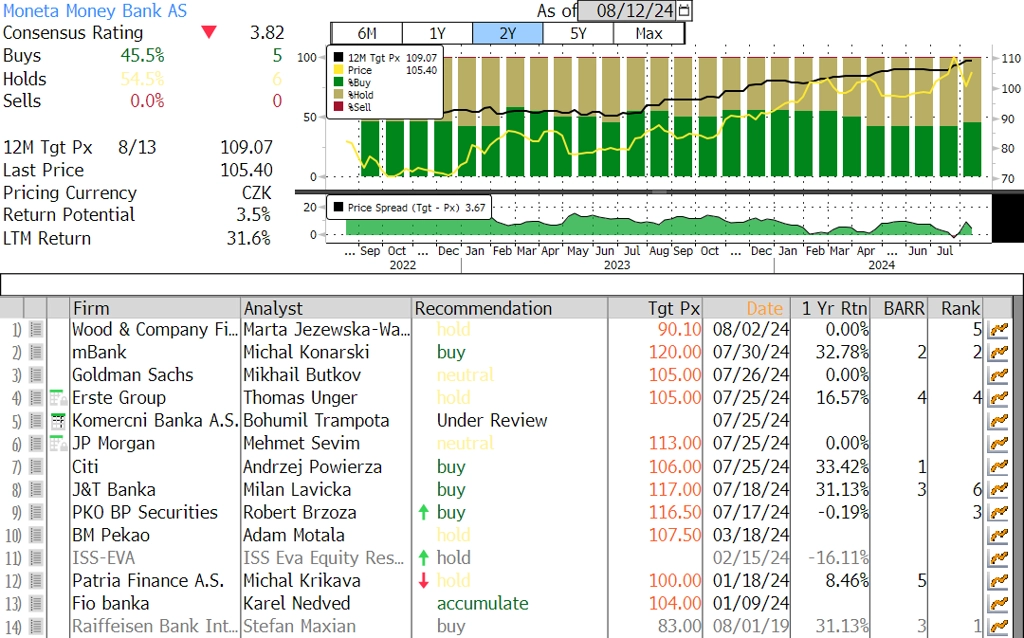Click the PKO BP Securities firm name
This screenshot has width=1024, height=638.
tap(145, 513)
